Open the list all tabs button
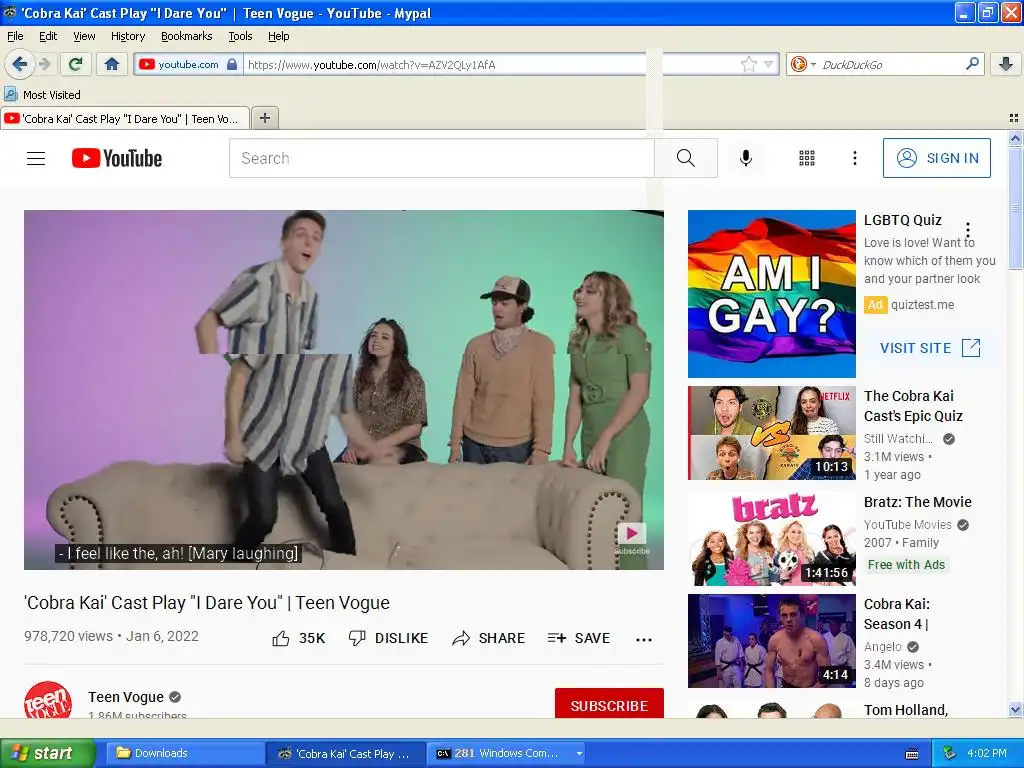 pyautogui.click(x=1014, y=118)
